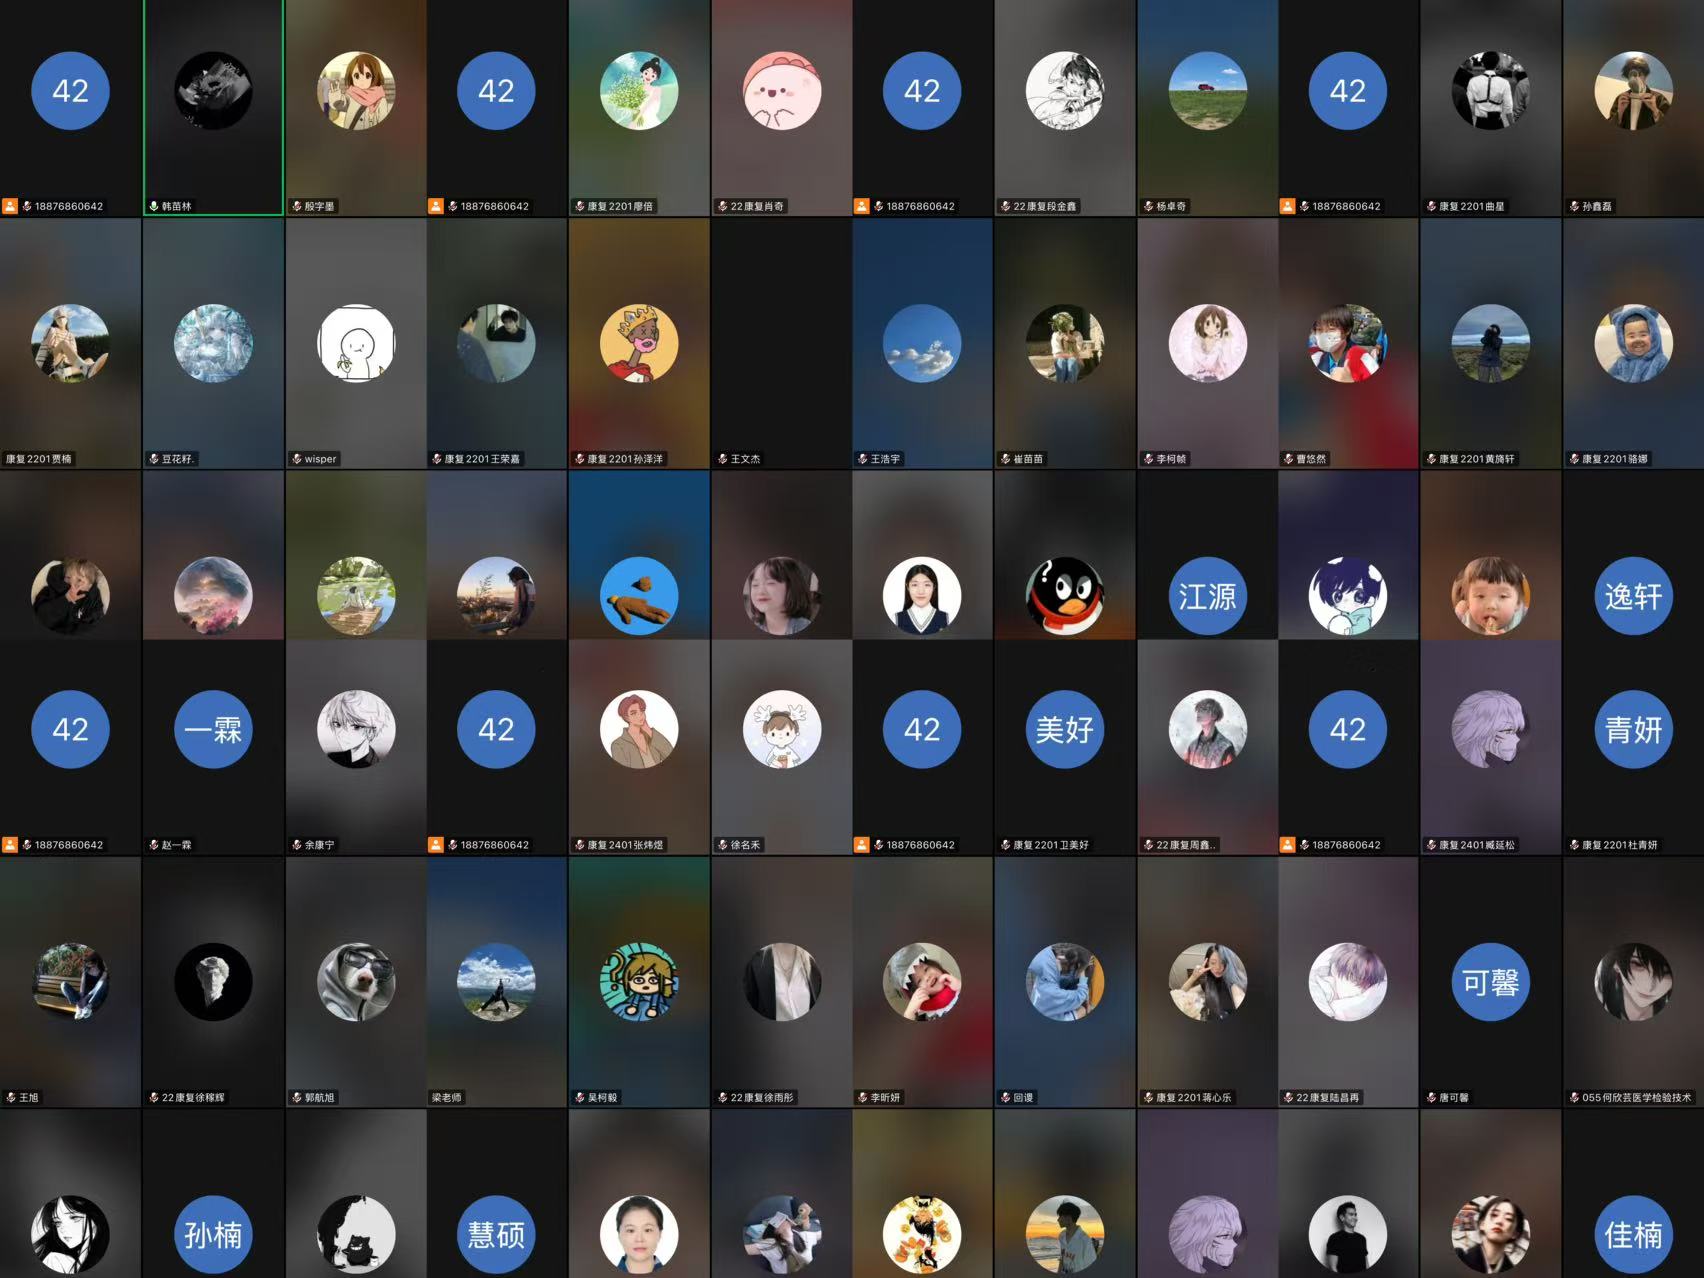Click the muted mic icon beside wisper
The width and height of the screenshot is (1704, 1278).
pos(297,459)
